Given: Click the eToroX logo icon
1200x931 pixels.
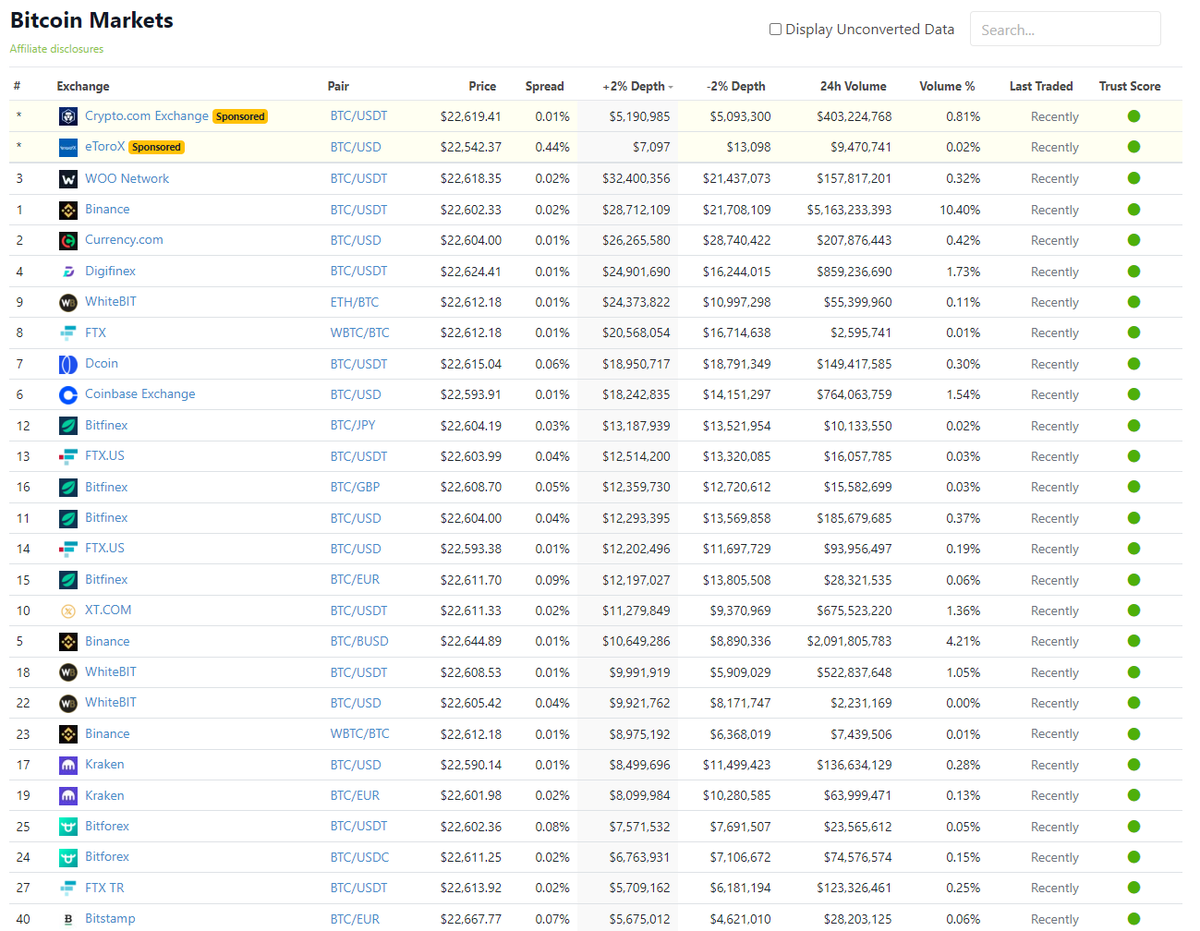Looking at the screenshot, I should [68, 148].
